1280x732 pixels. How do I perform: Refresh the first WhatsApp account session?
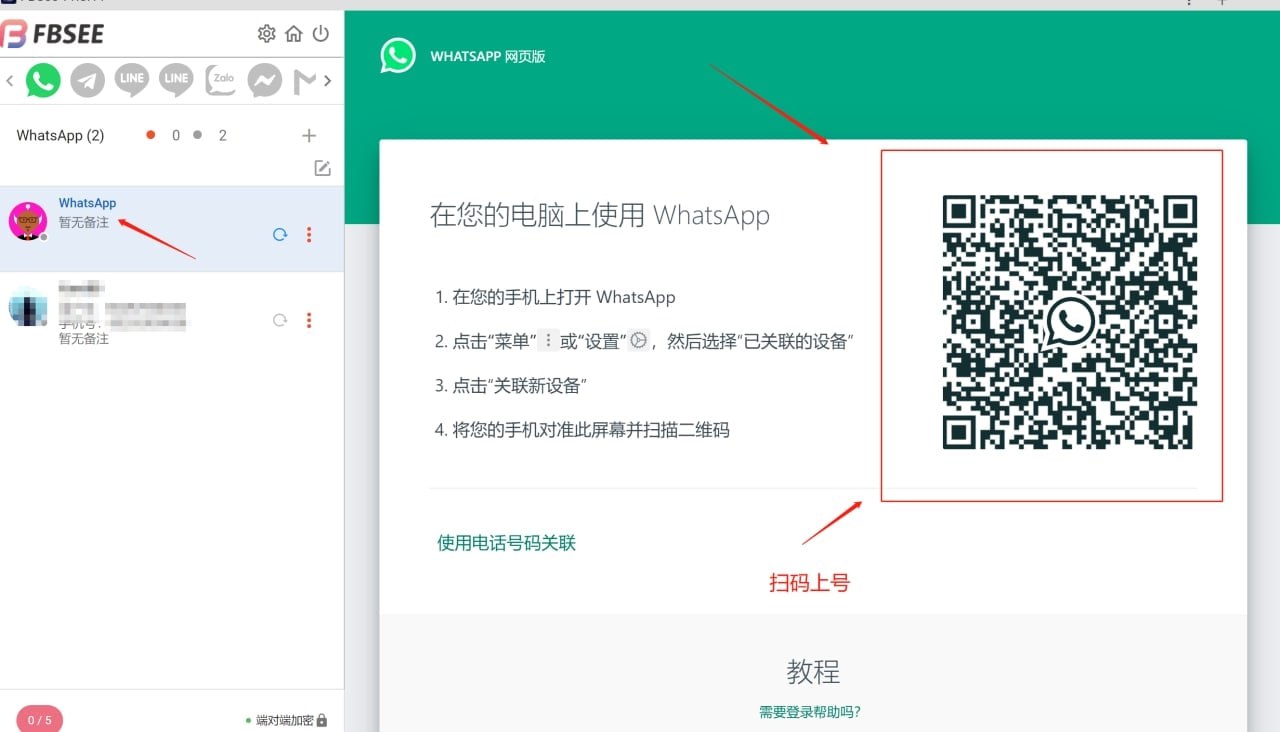280,235
